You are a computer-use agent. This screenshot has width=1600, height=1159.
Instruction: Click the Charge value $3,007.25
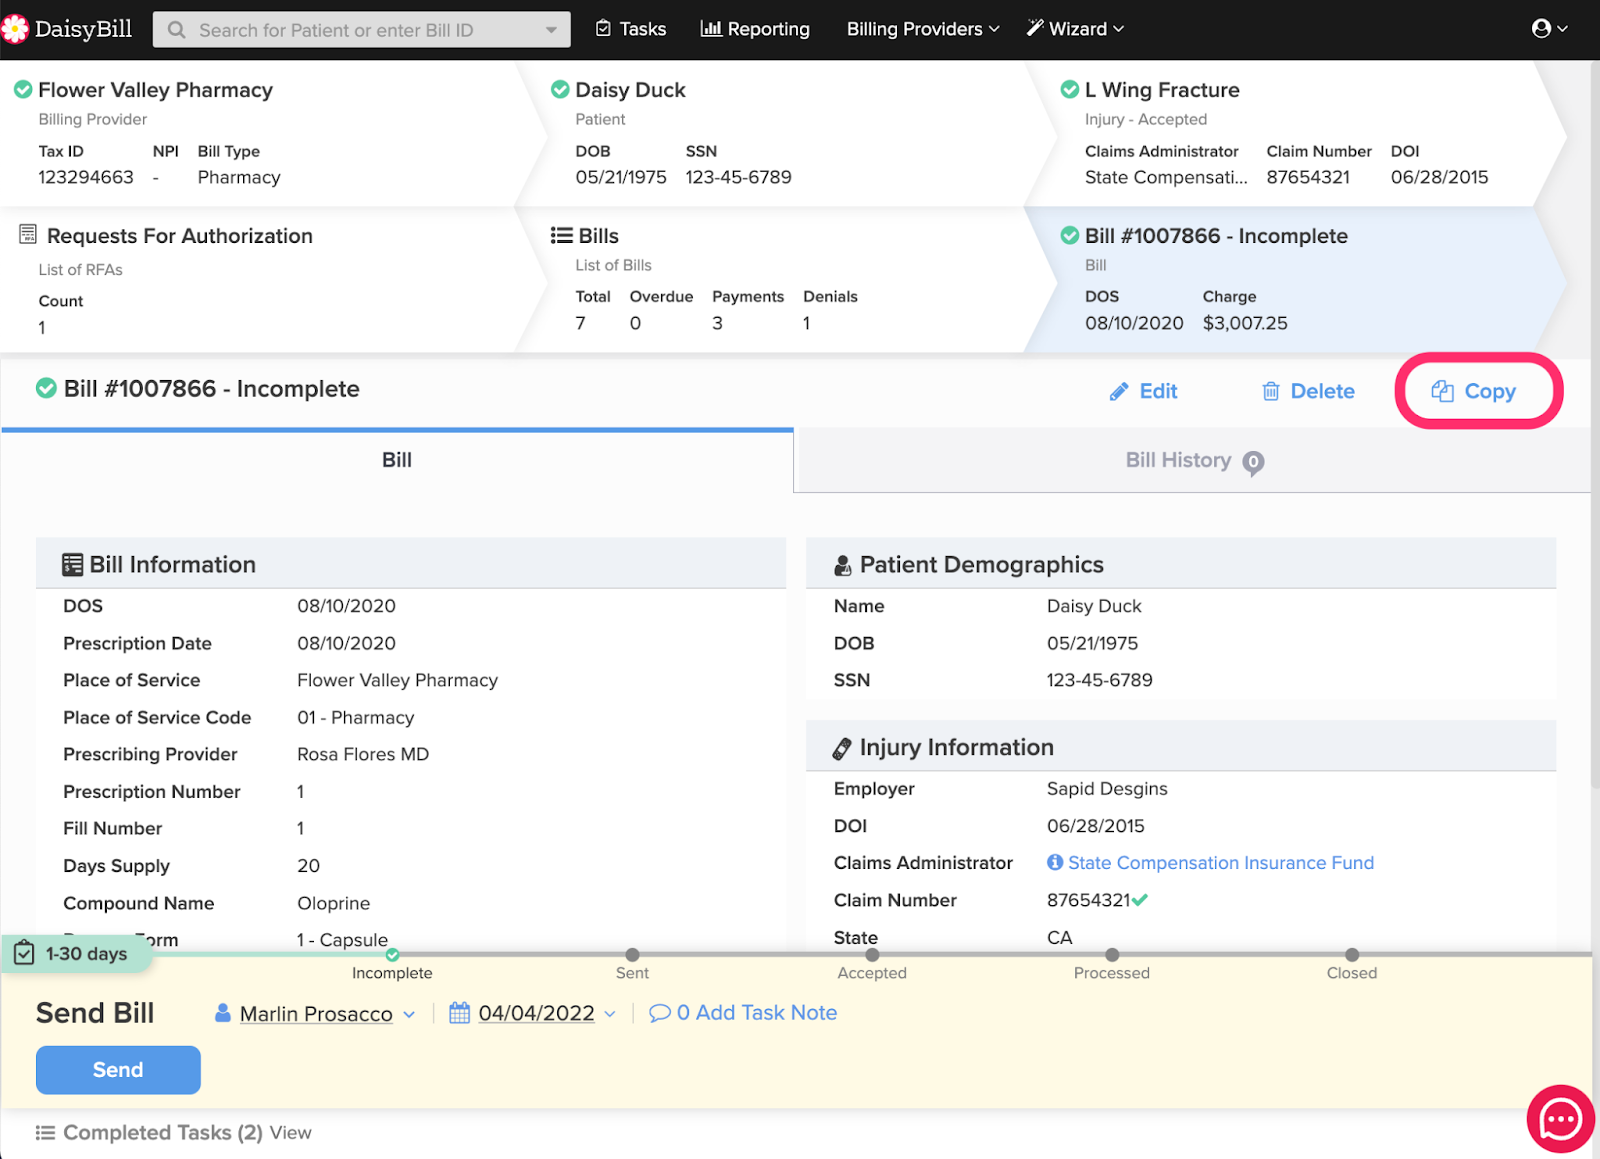pos(1245,323)
